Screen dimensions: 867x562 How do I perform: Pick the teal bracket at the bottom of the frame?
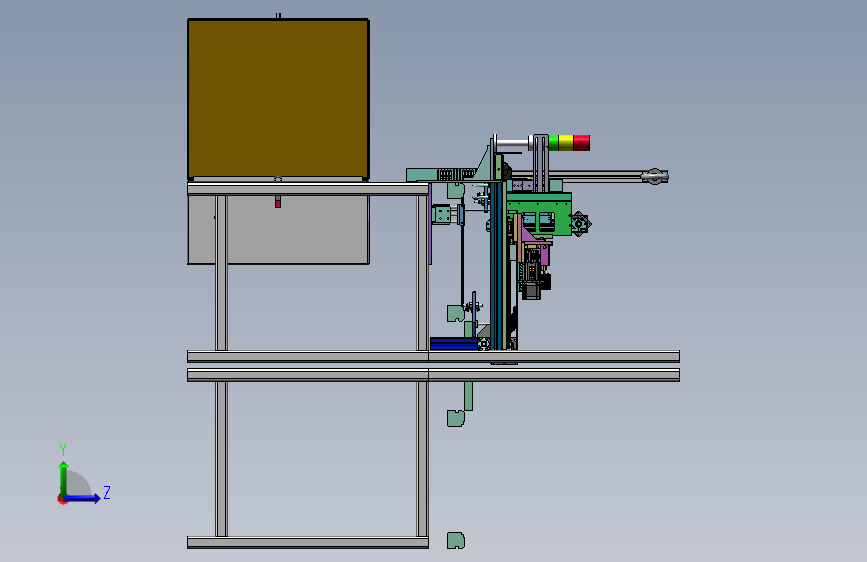tap(456, 540)
